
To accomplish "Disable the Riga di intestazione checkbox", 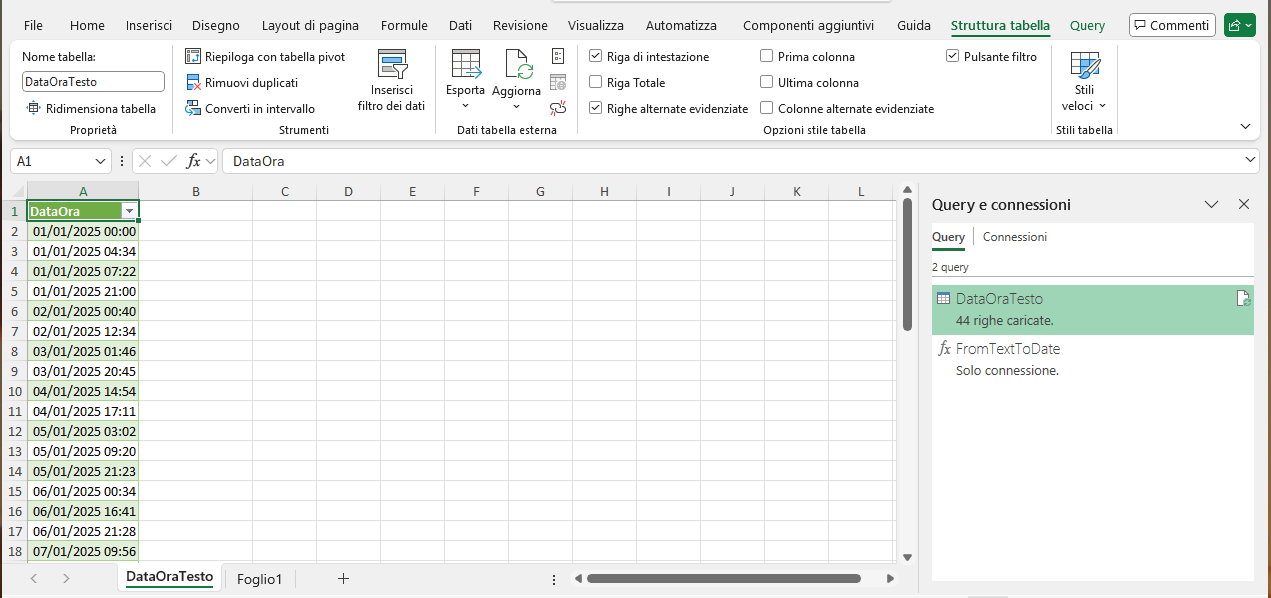I will pos(596,56).
